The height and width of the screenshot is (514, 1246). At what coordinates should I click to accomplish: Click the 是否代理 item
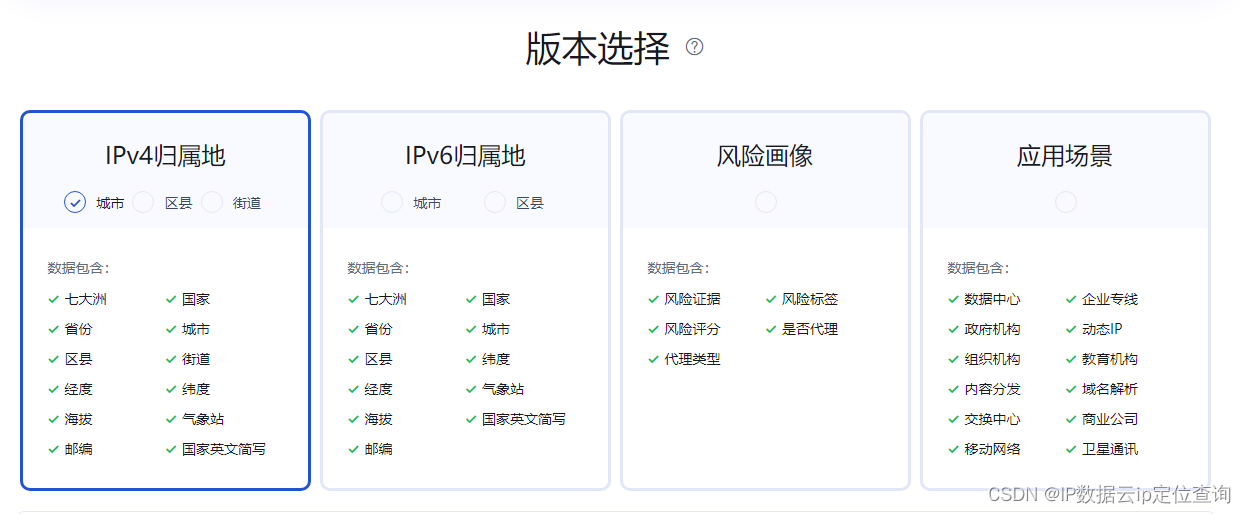coord(810,329)
